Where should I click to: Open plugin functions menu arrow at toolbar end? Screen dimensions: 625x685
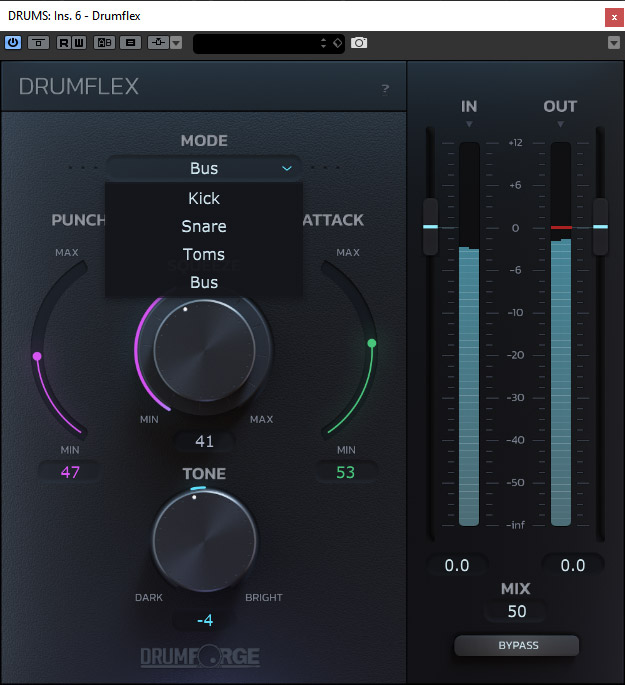point(614,43)
